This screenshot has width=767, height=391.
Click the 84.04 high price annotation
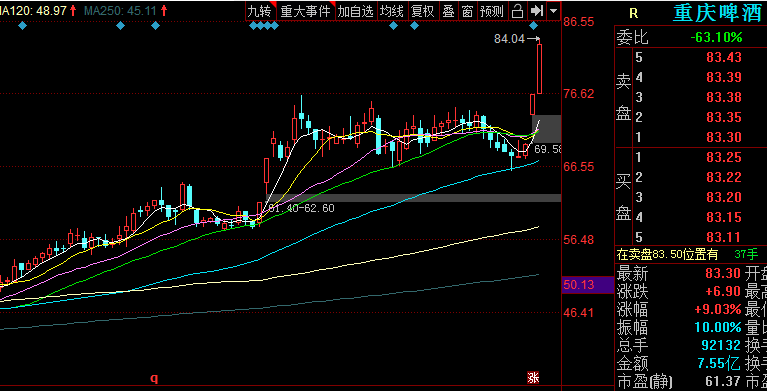[509, 39]
